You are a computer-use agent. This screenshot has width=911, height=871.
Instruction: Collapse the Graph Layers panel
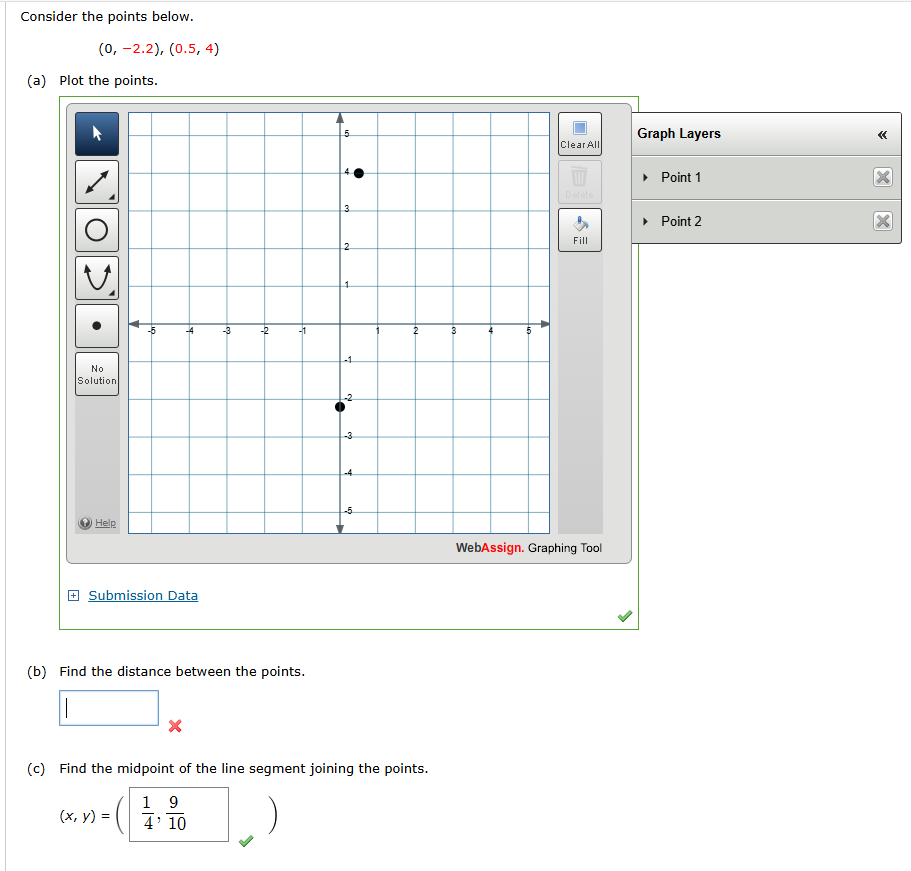[x=882, y=133]
